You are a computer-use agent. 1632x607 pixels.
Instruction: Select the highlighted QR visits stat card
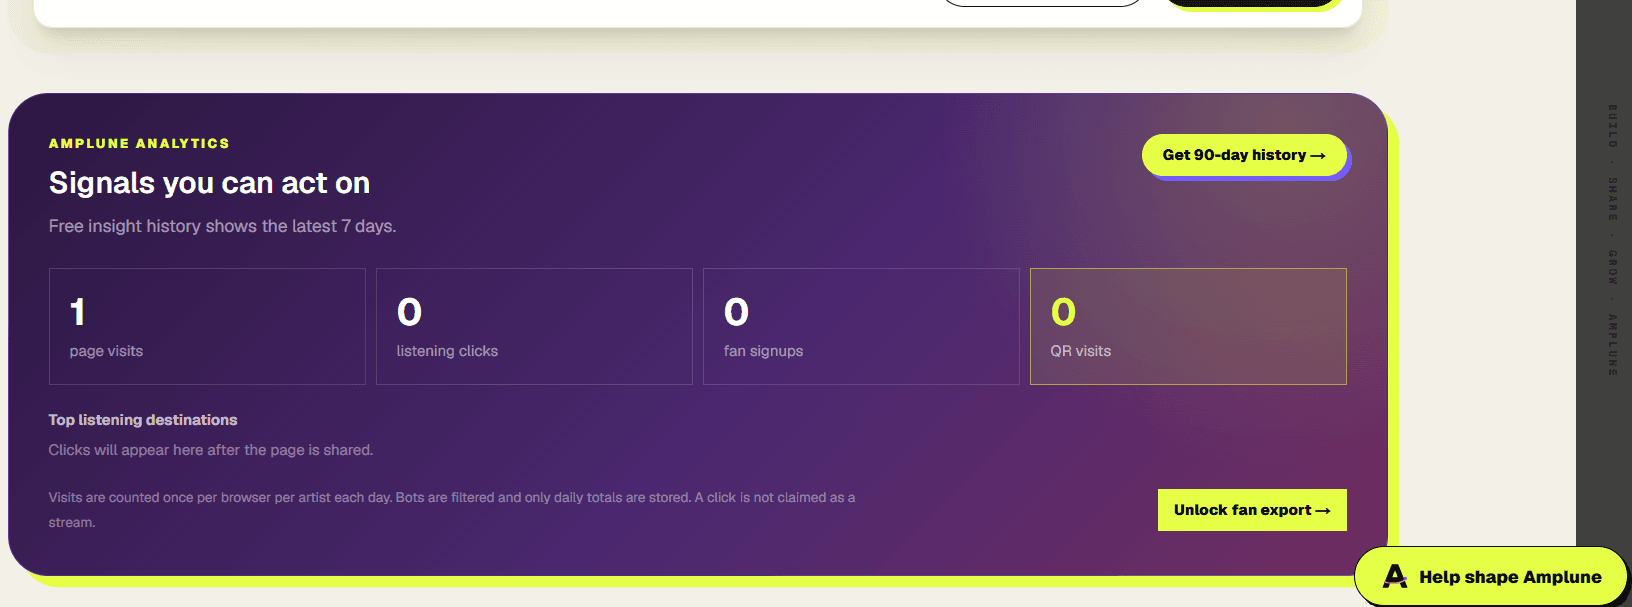coord(1188,326)
